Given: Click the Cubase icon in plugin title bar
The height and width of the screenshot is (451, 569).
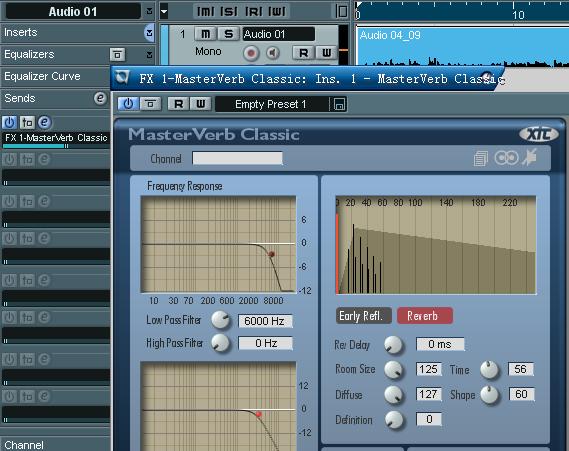Looking at the screenshot, I should [x=122, y=78].
